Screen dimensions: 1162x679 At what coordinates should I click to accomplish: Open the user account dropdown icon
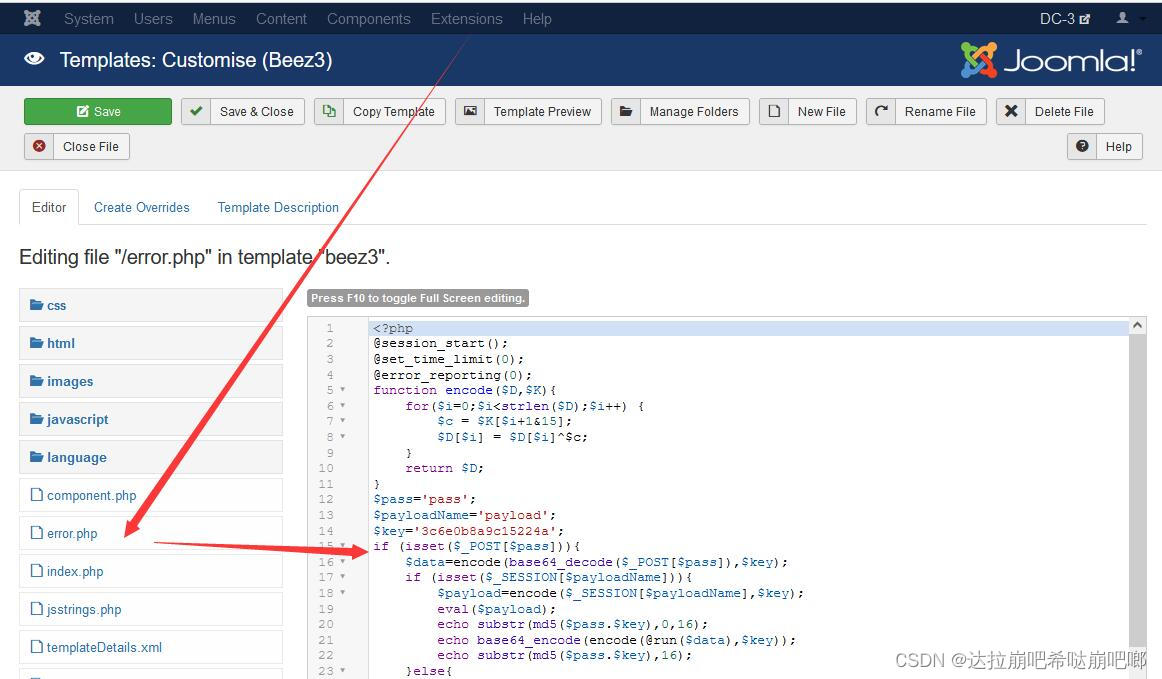(1123, 18)
